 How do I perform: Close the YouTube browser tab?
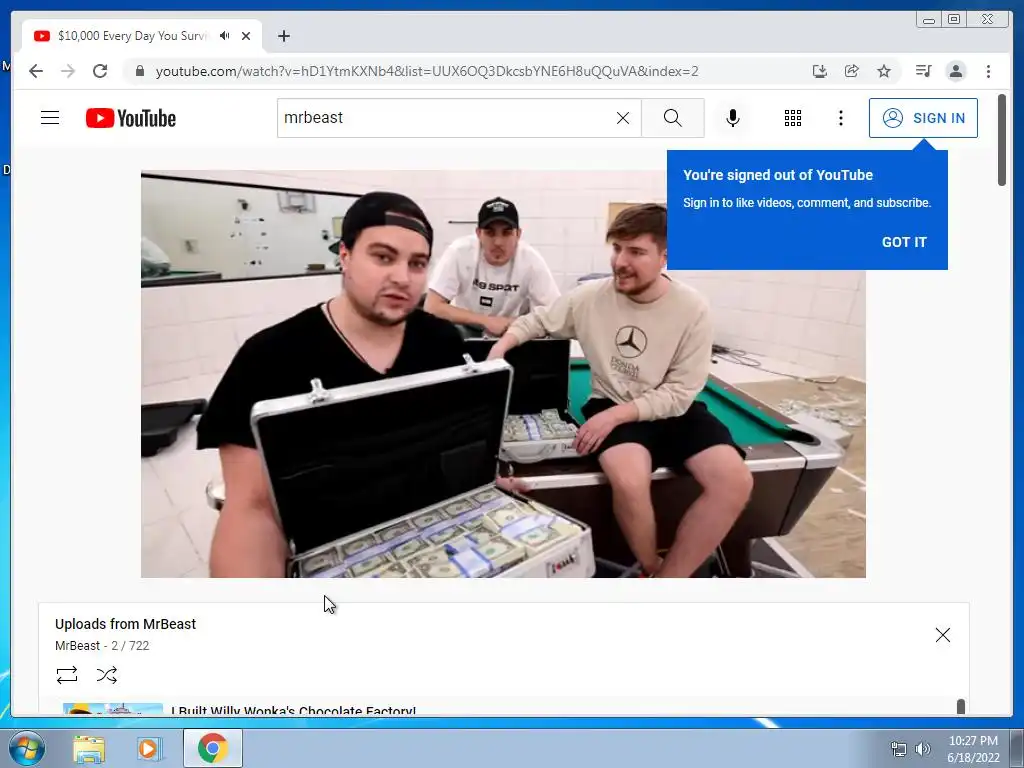246,36
